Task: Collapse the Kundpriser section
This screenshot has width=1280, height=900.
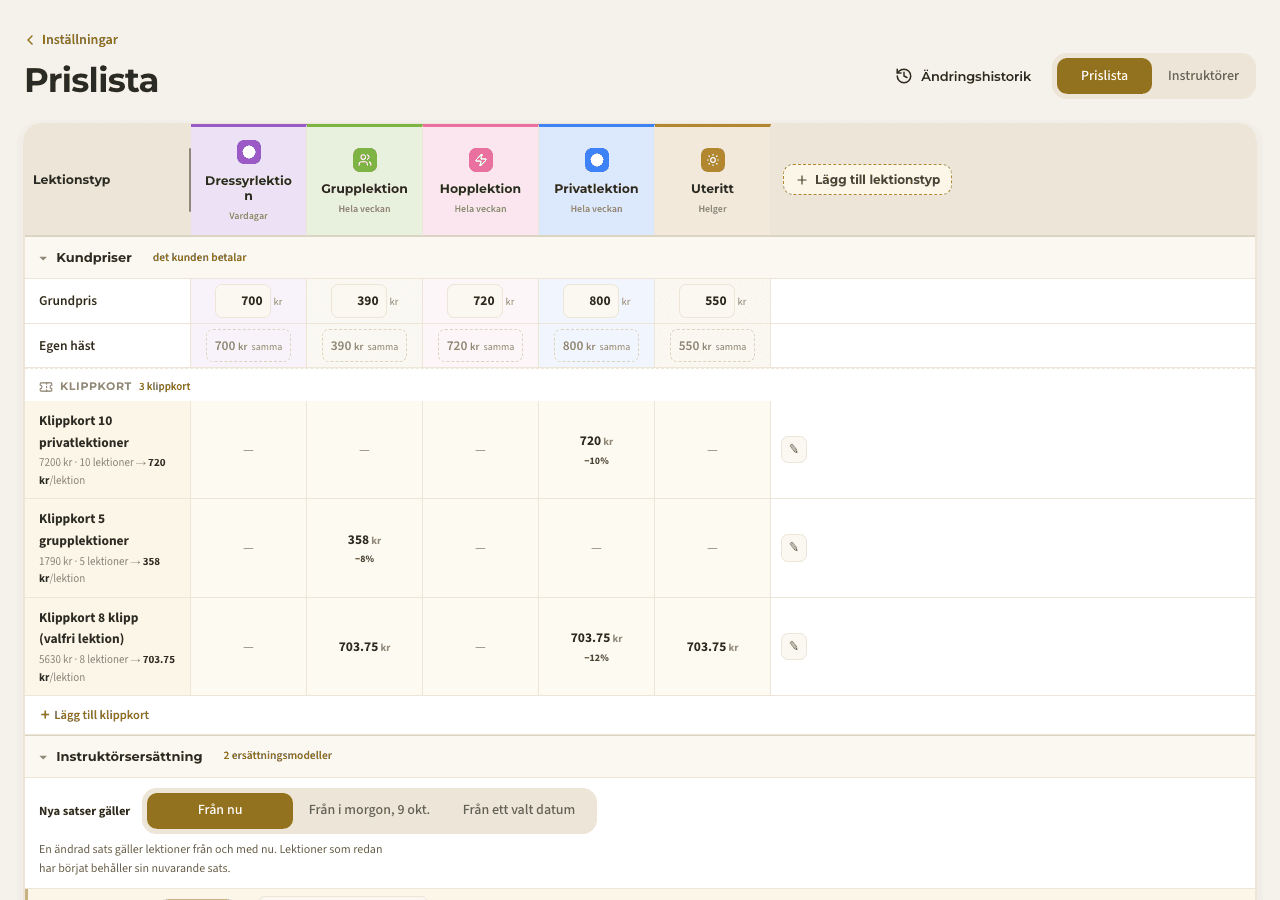Action: pyautogui.click(x=43, y=258)
